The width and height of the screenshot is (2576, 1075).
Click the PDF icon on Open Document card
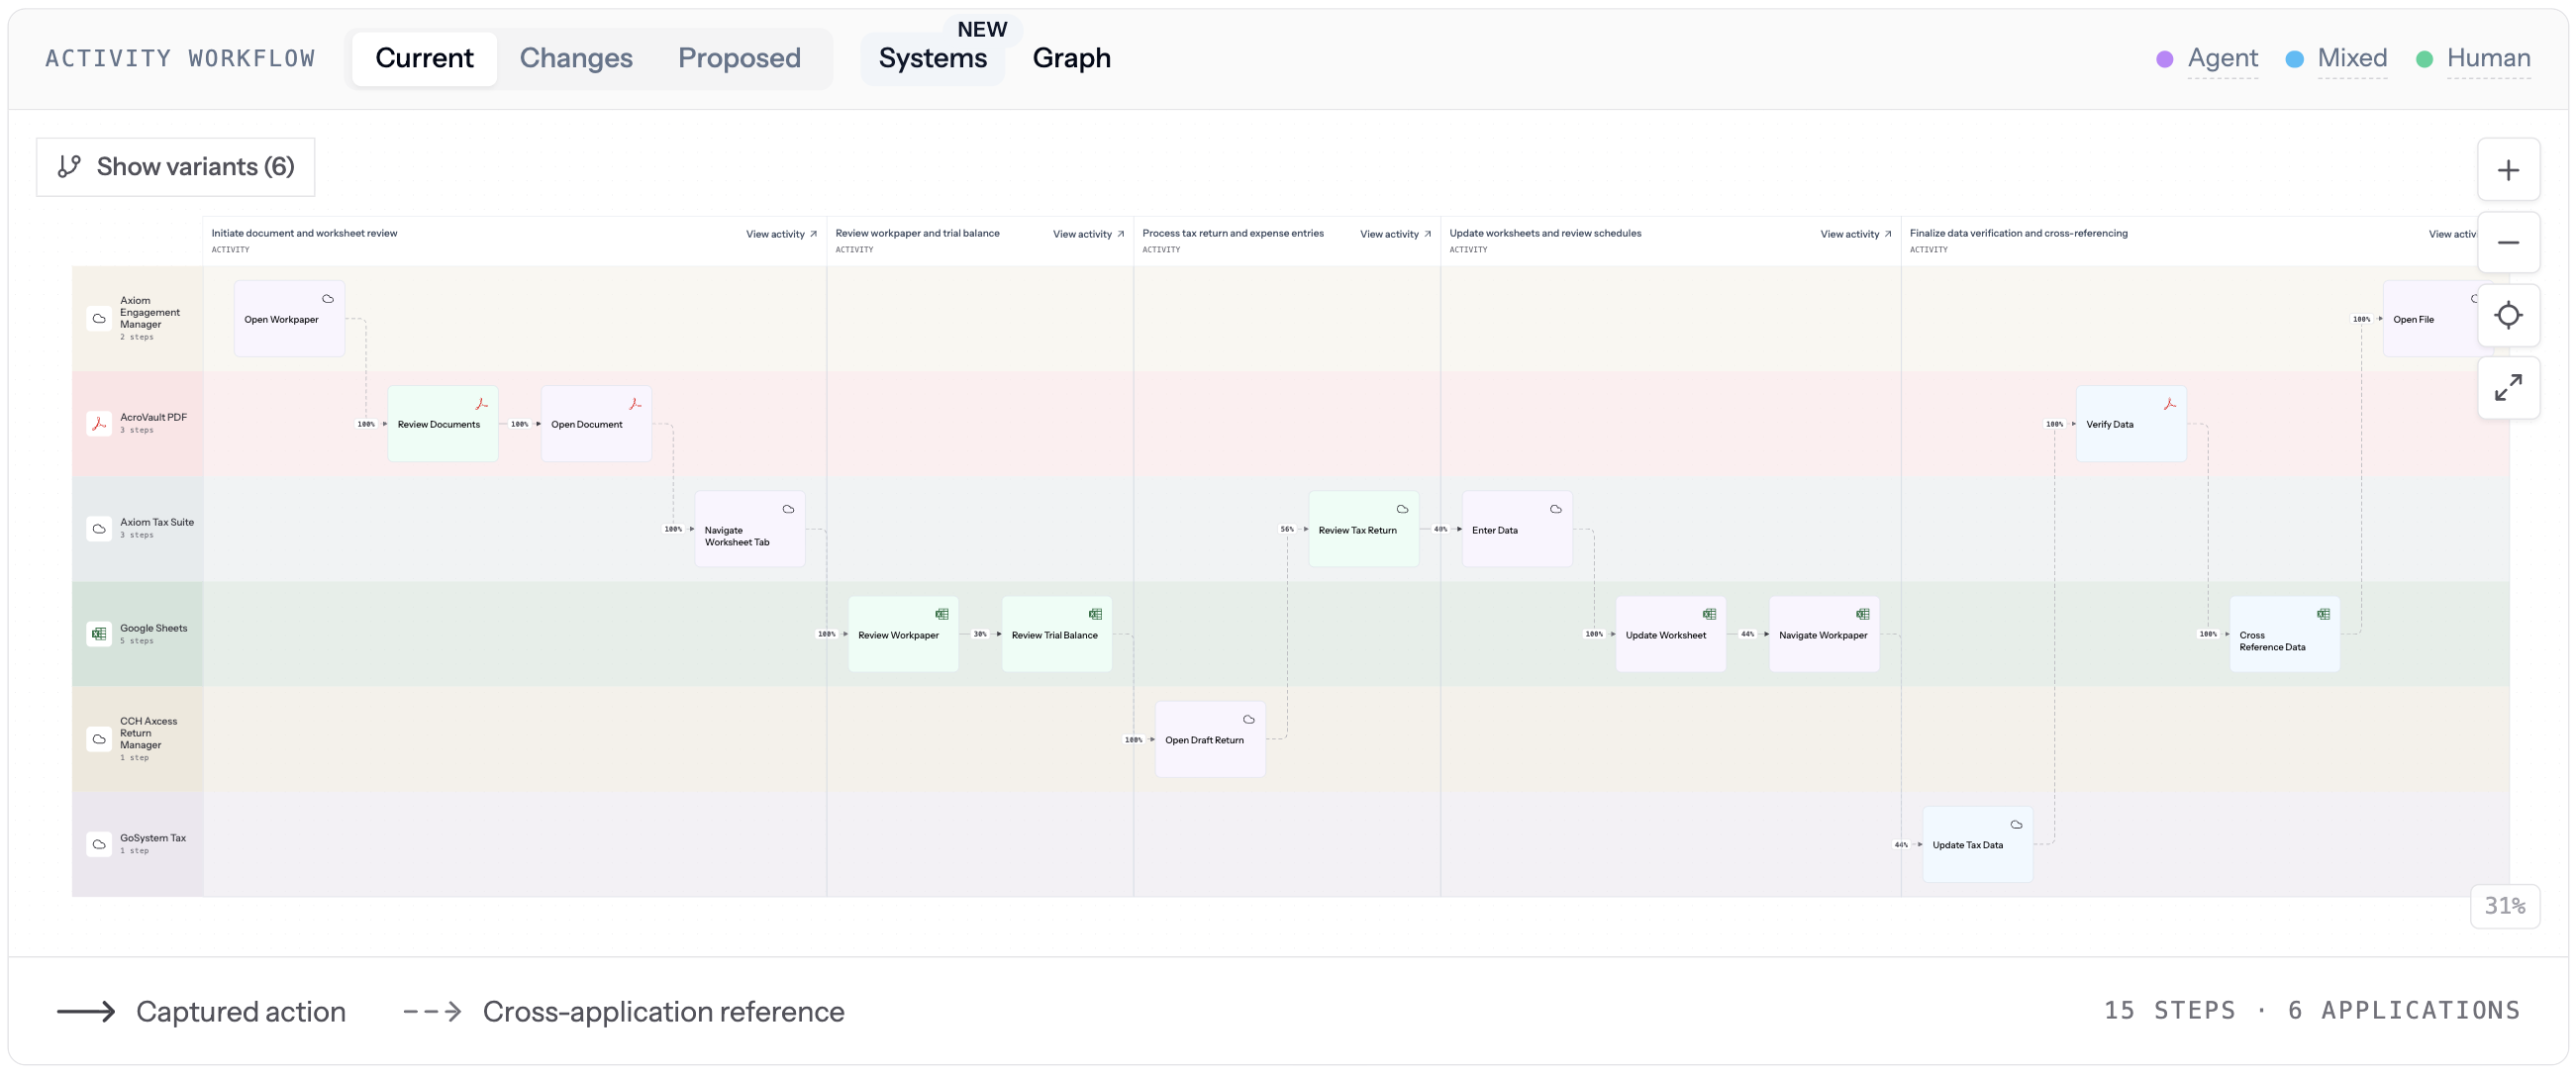point(635,404)
